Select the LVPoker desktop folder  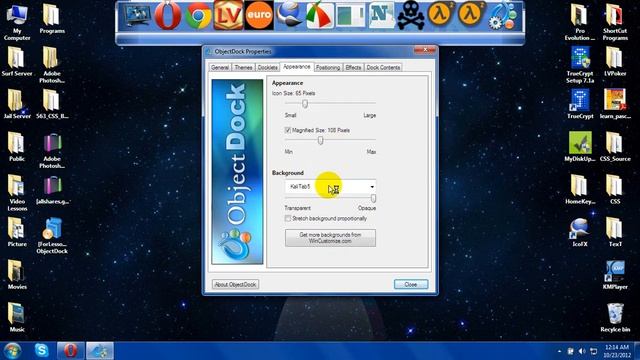coord(615,61)
